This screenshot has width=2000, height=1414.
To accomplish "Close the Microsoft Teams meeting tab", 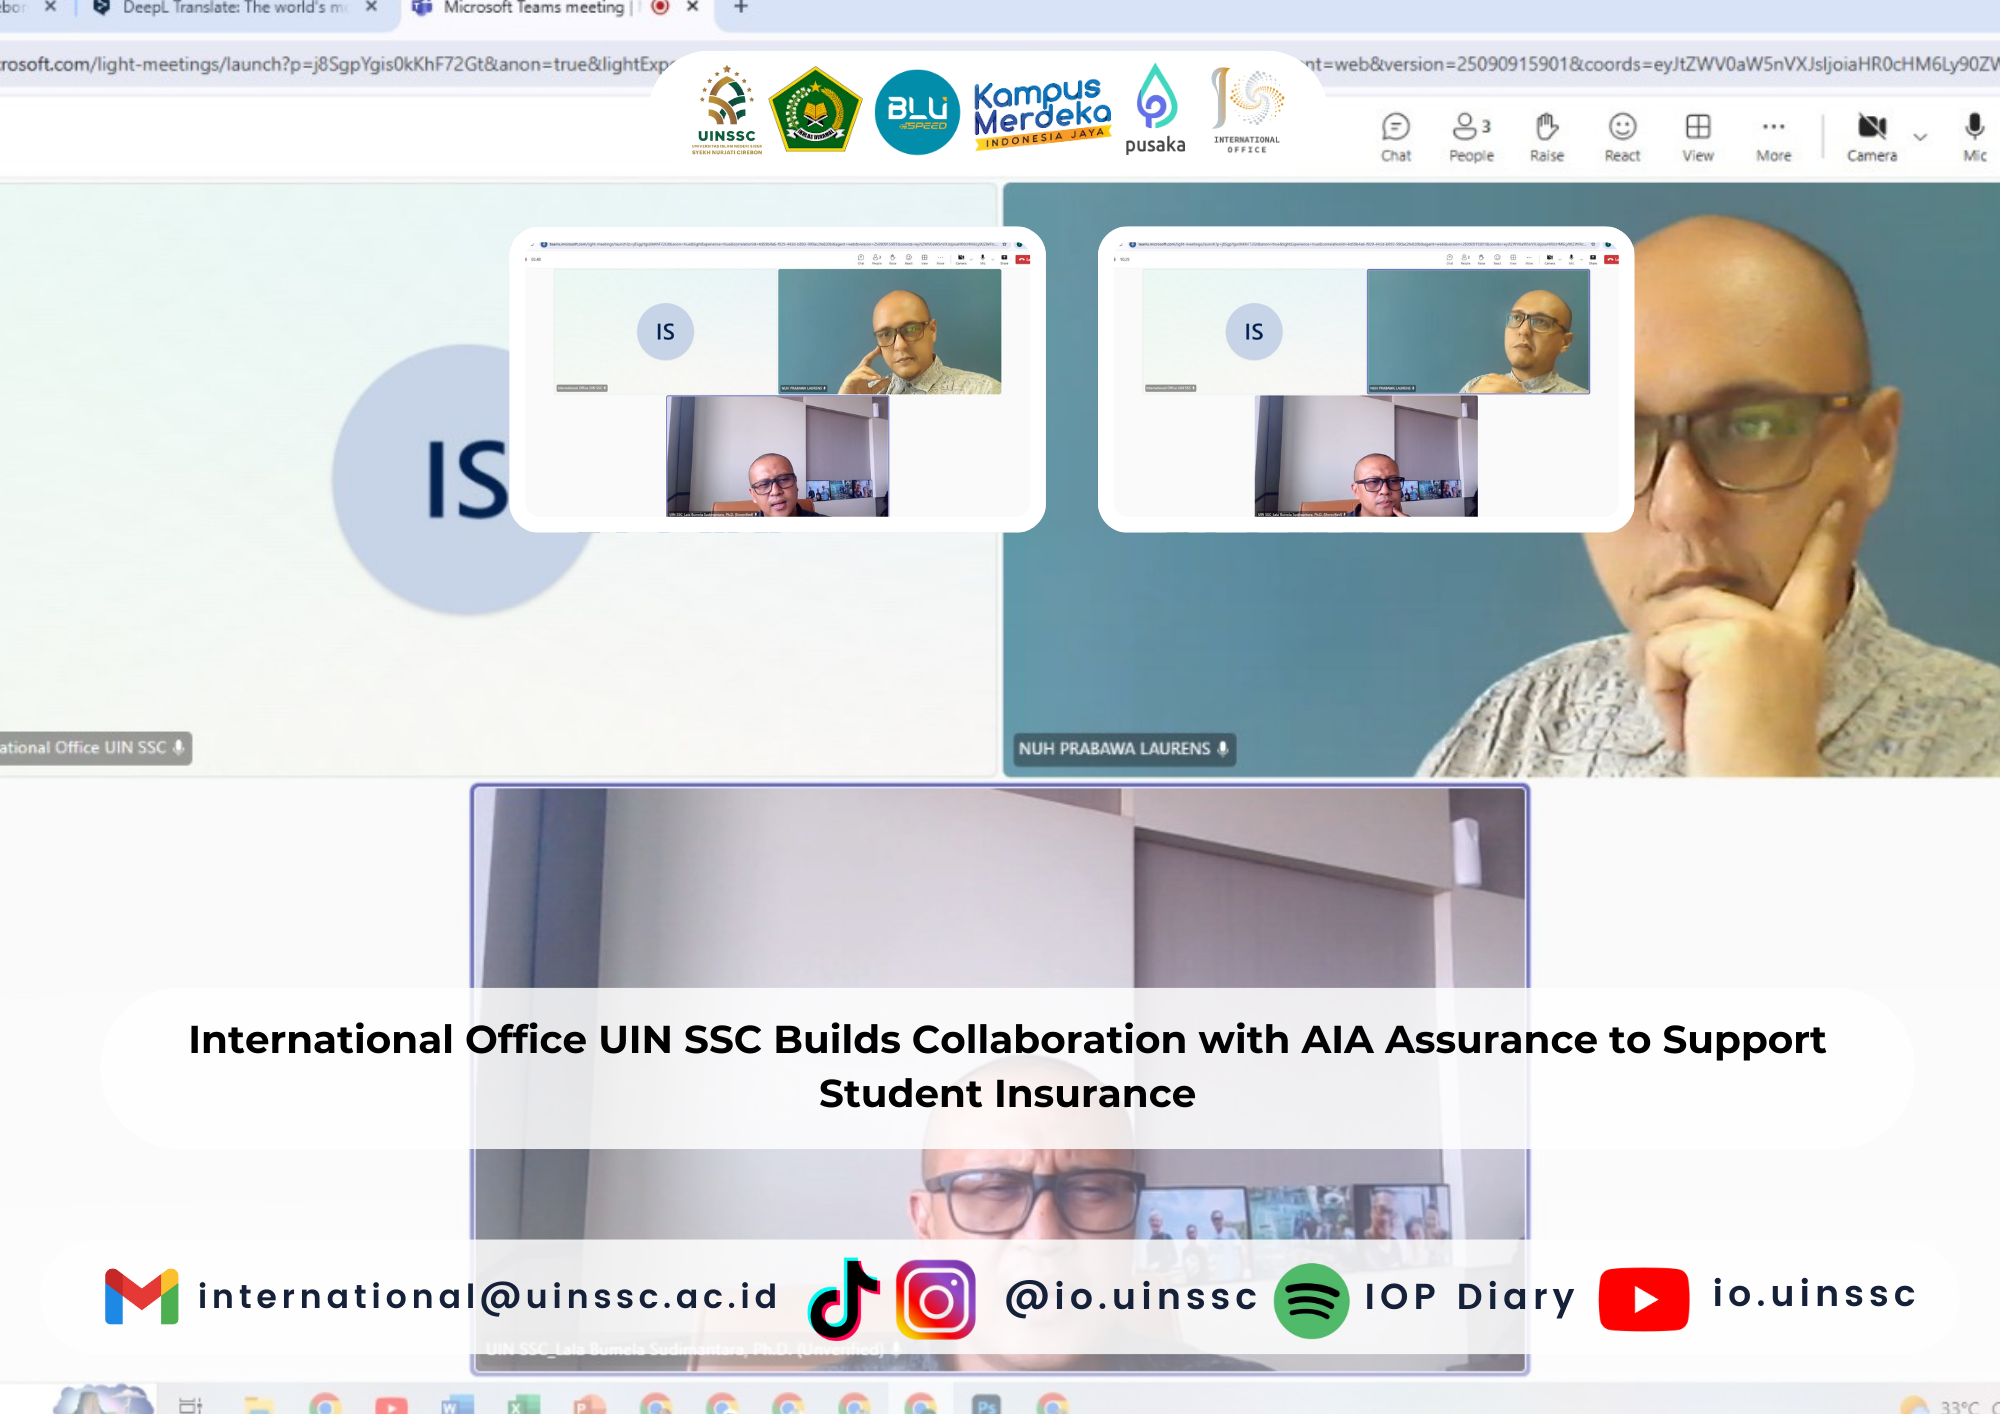I will click(x=692, y=7).
